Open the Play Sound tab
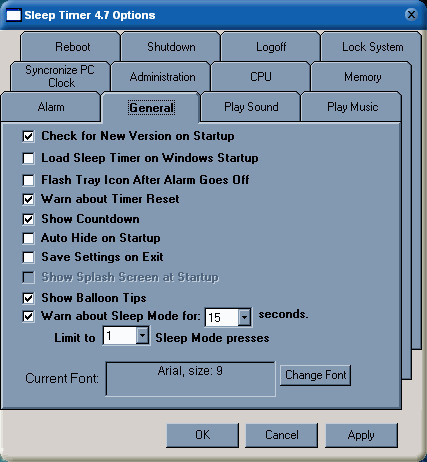 pos(251,107)
